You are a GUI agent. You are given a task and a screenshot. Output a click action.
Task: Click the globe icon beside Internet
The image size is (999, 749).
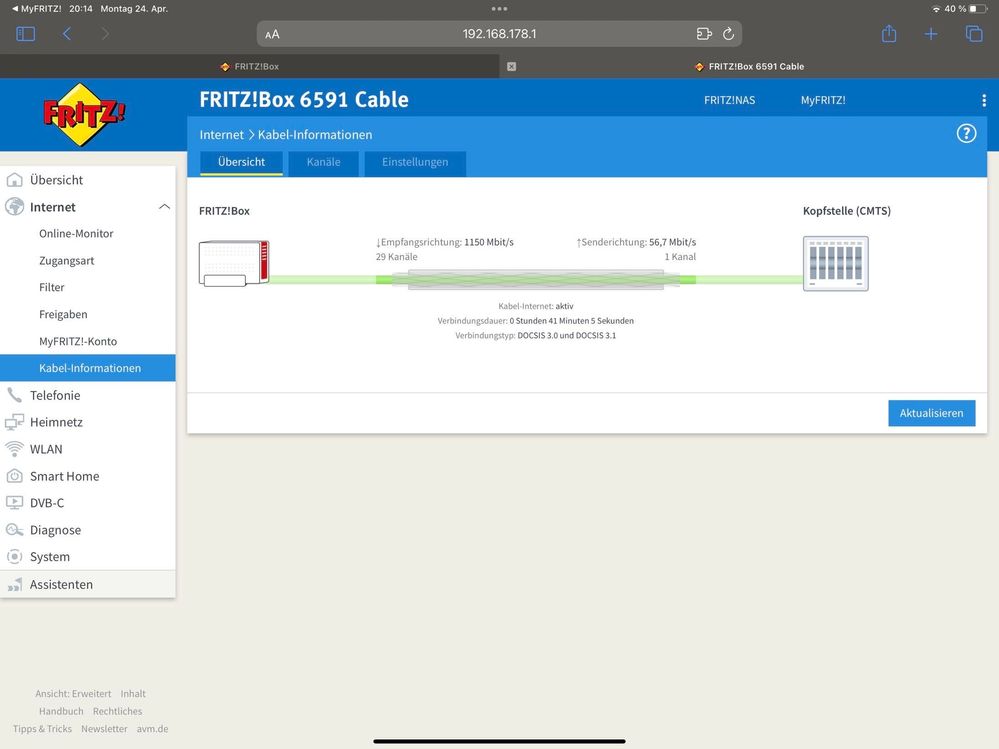click(14, 207)
